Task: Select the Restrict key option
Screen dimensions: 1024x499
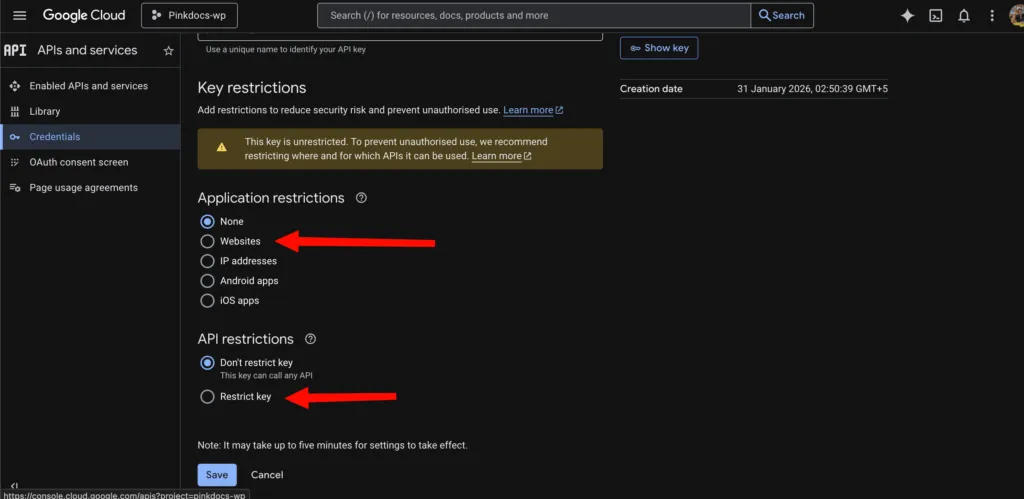Action: (x=207, y=397)
